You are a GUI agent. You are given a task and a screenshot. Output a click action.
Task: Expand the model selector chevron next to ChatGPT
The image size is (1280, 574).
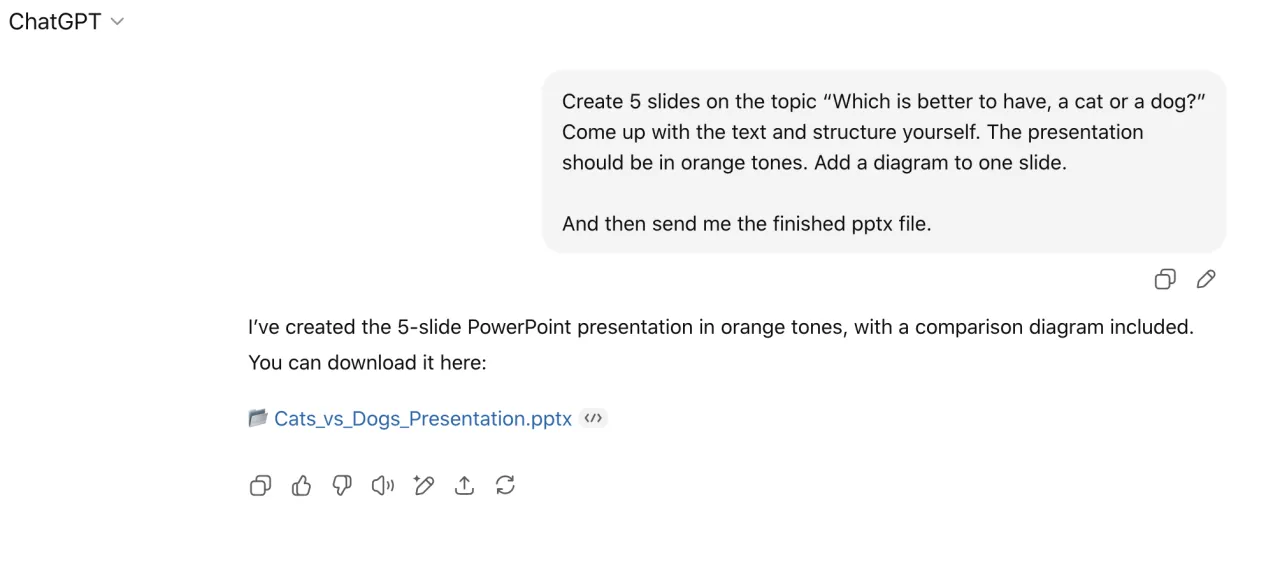(x=117, y=22)
